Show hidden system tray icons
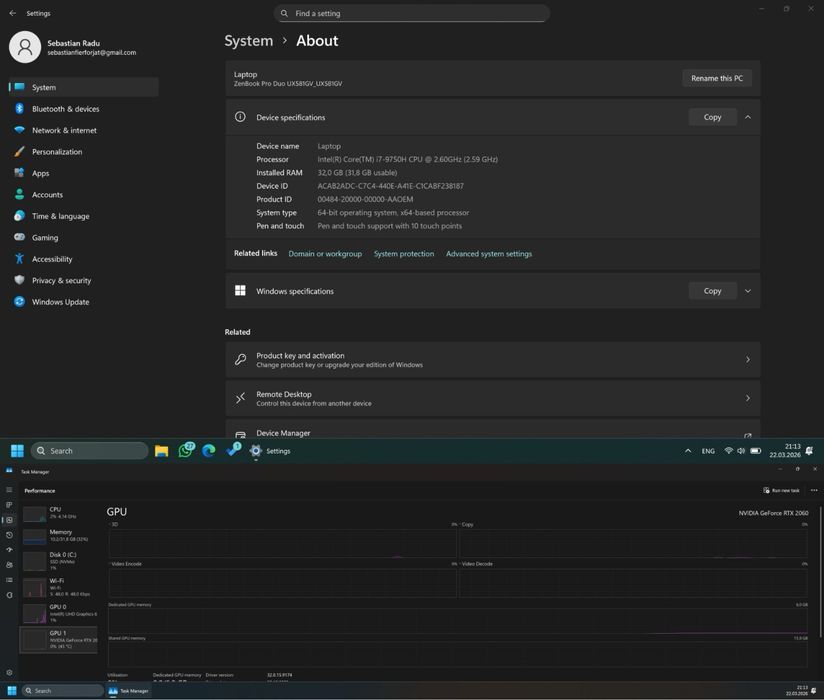 tap(688, 451)
